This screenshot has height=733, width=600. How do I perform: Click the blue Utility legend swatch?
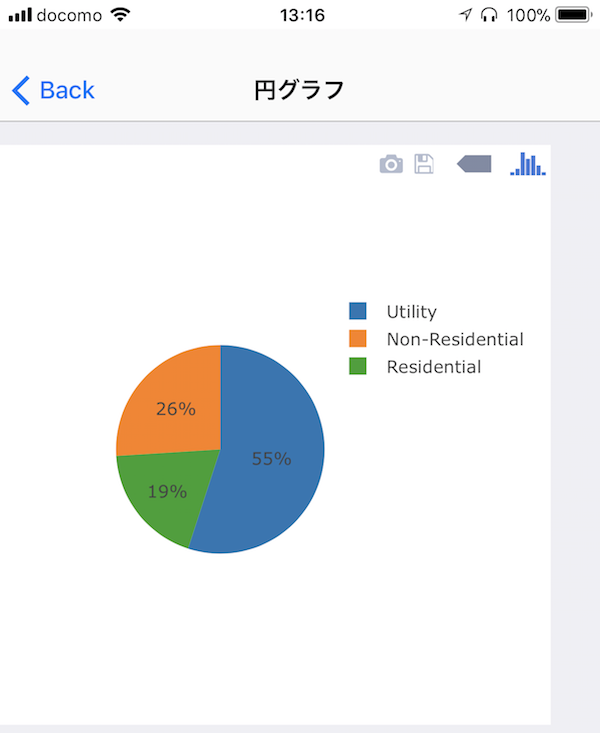[358, 311]
